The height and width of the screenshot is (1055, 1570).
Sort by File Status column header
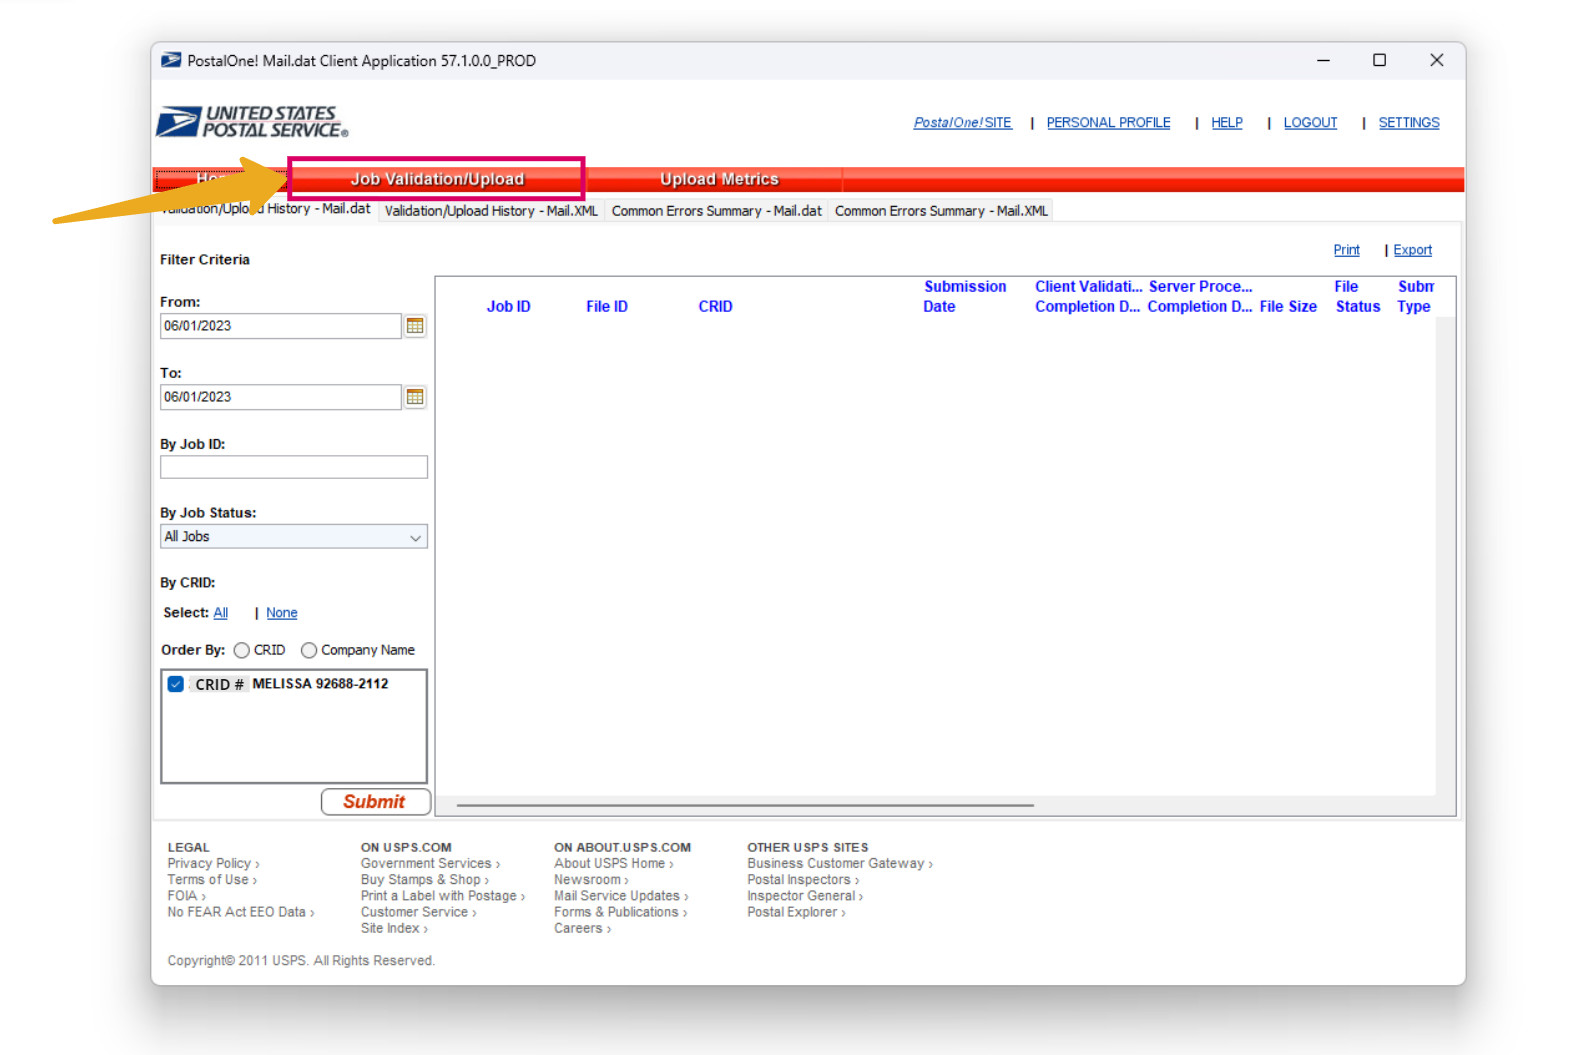(1358, 297)
